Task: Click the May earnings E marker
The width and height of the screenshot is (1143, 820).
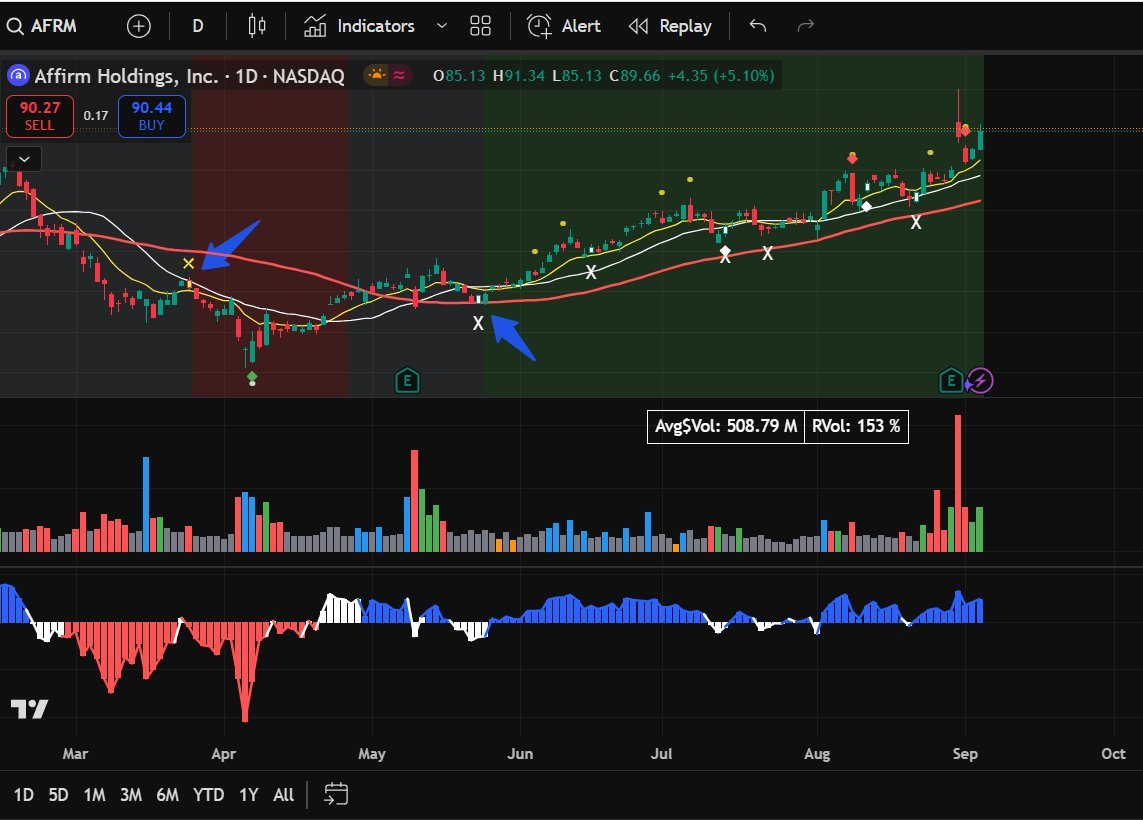Action: [406, 380]
